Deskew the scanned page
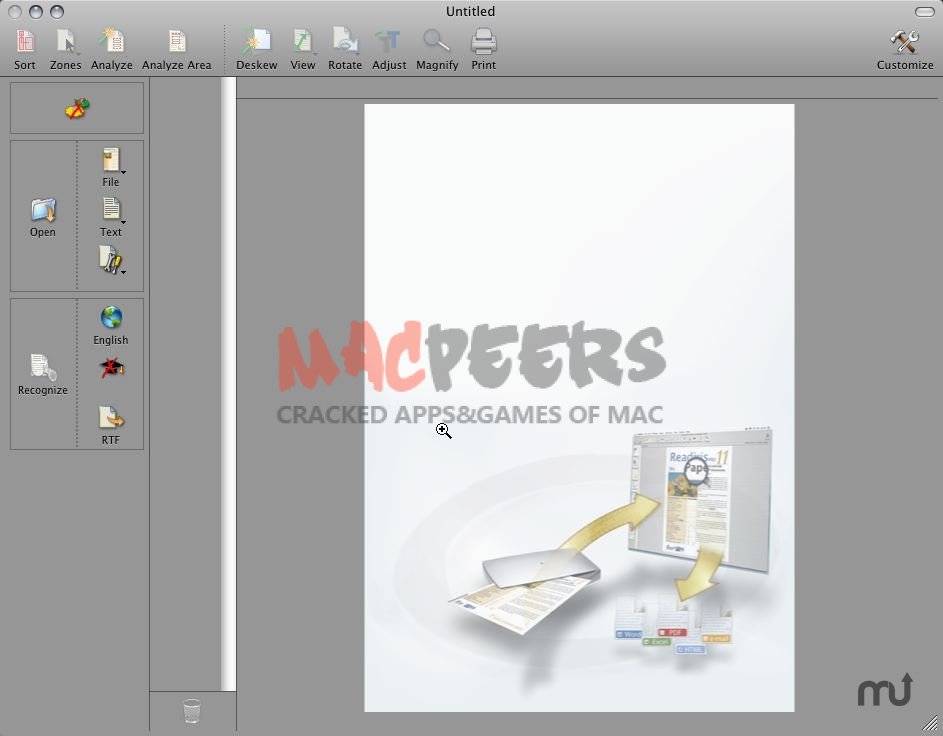943x736 pixels. tap(257, 48)
